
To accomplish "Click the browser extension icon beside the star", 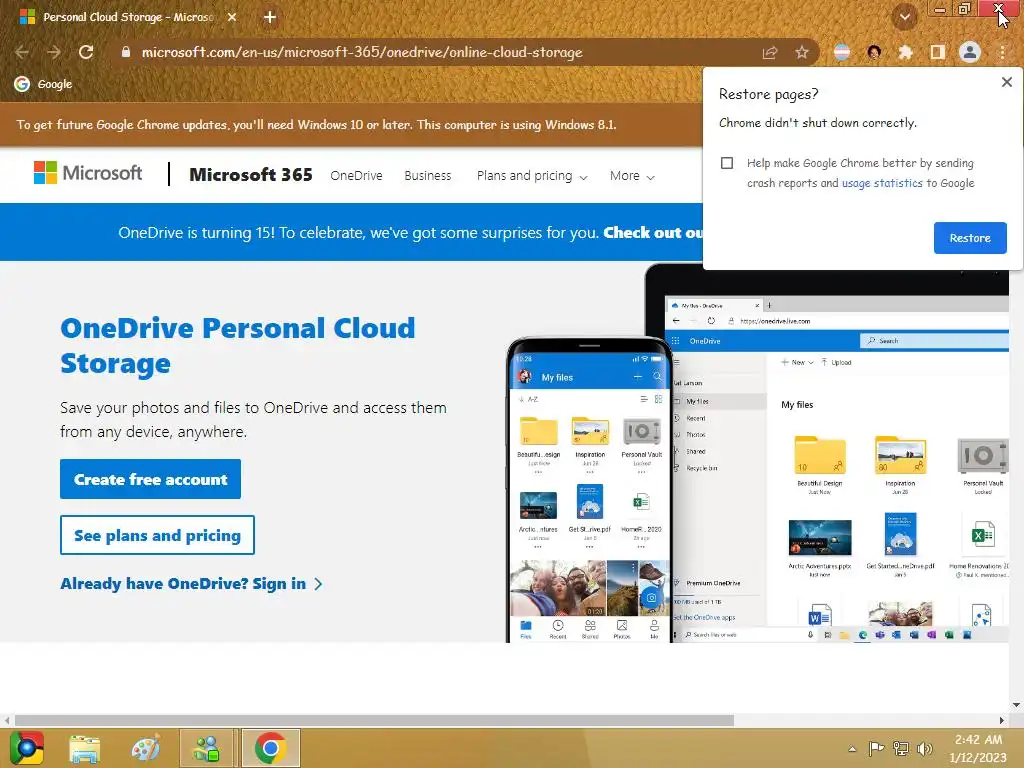I will 842,52.
